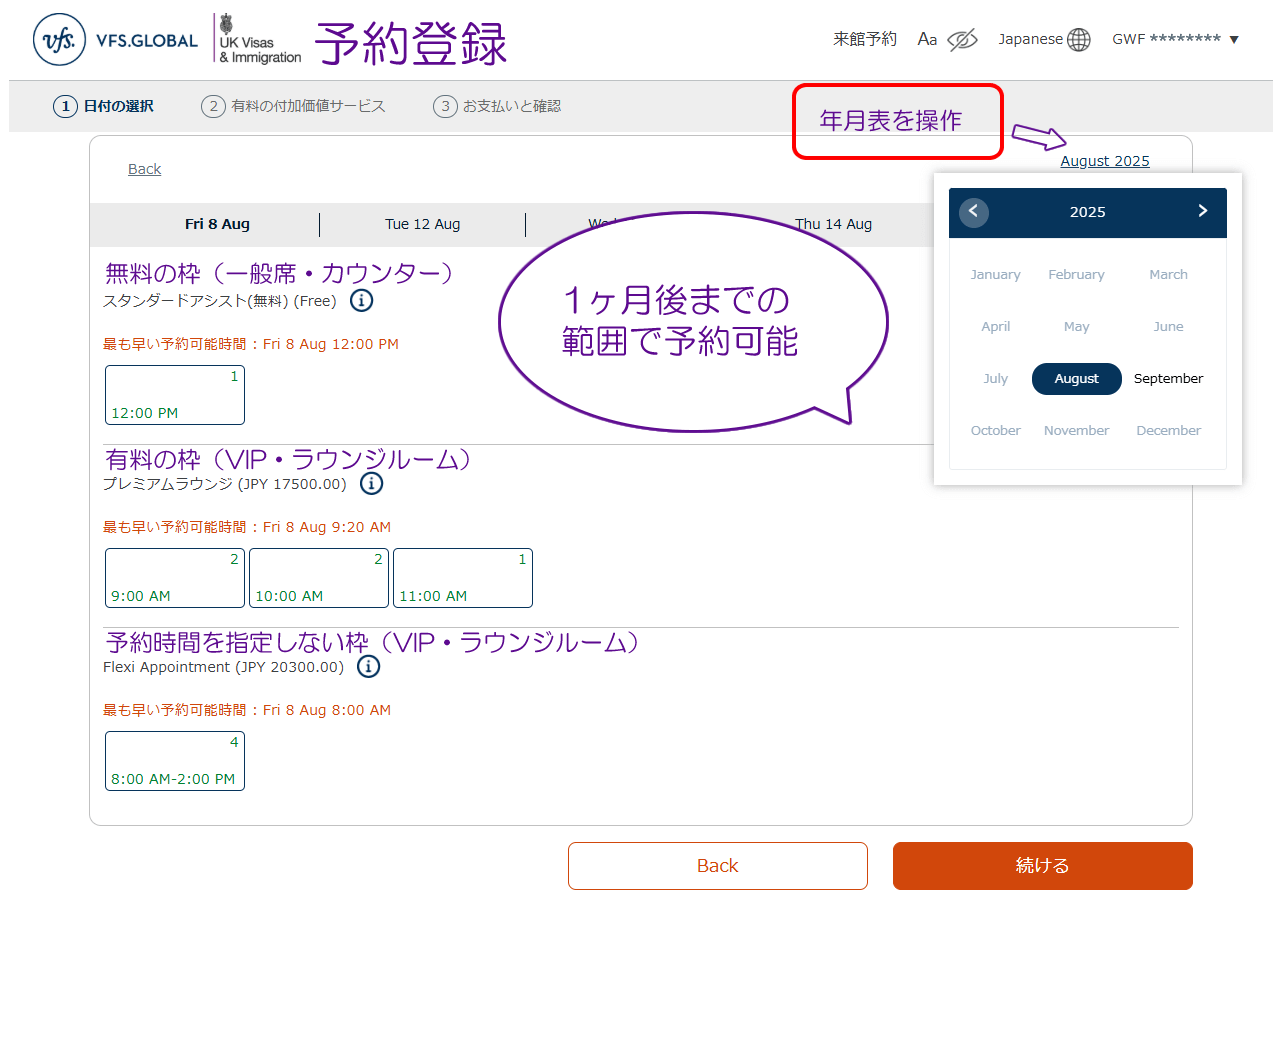The width and height of the screenshot is (1280, 1060).
Task: Open the Japanese language globe selector
Action: (x=1078, y=40)
